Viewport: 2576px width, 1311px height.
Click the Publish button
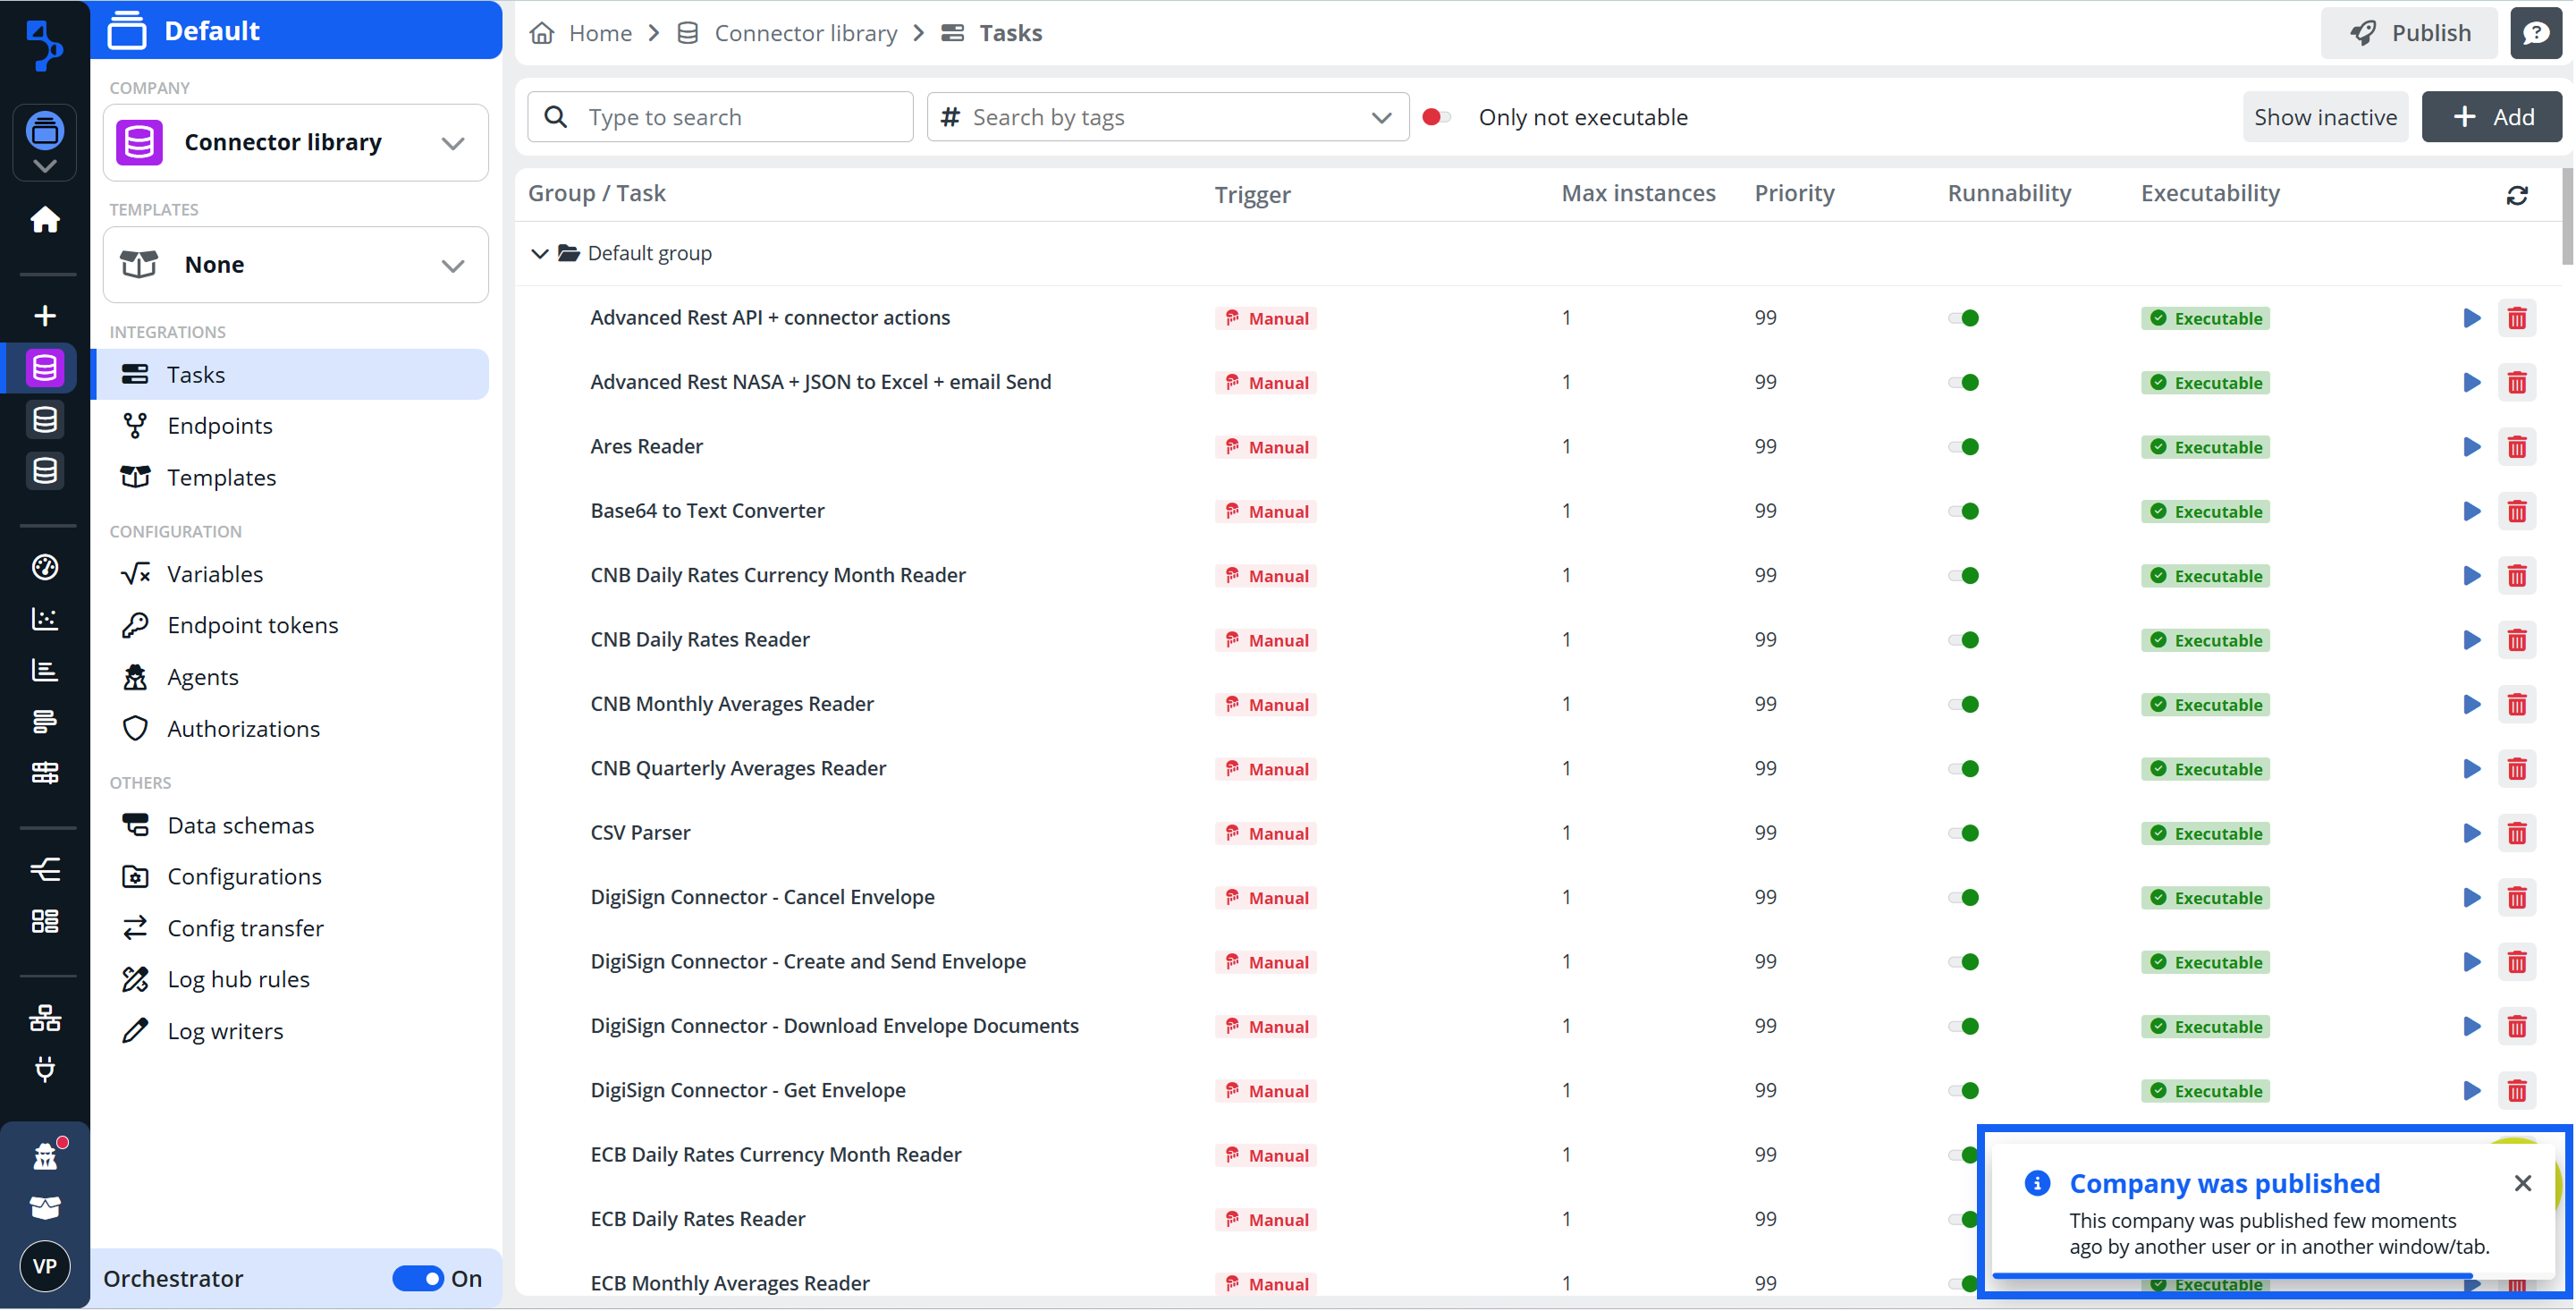(2408, 33)
